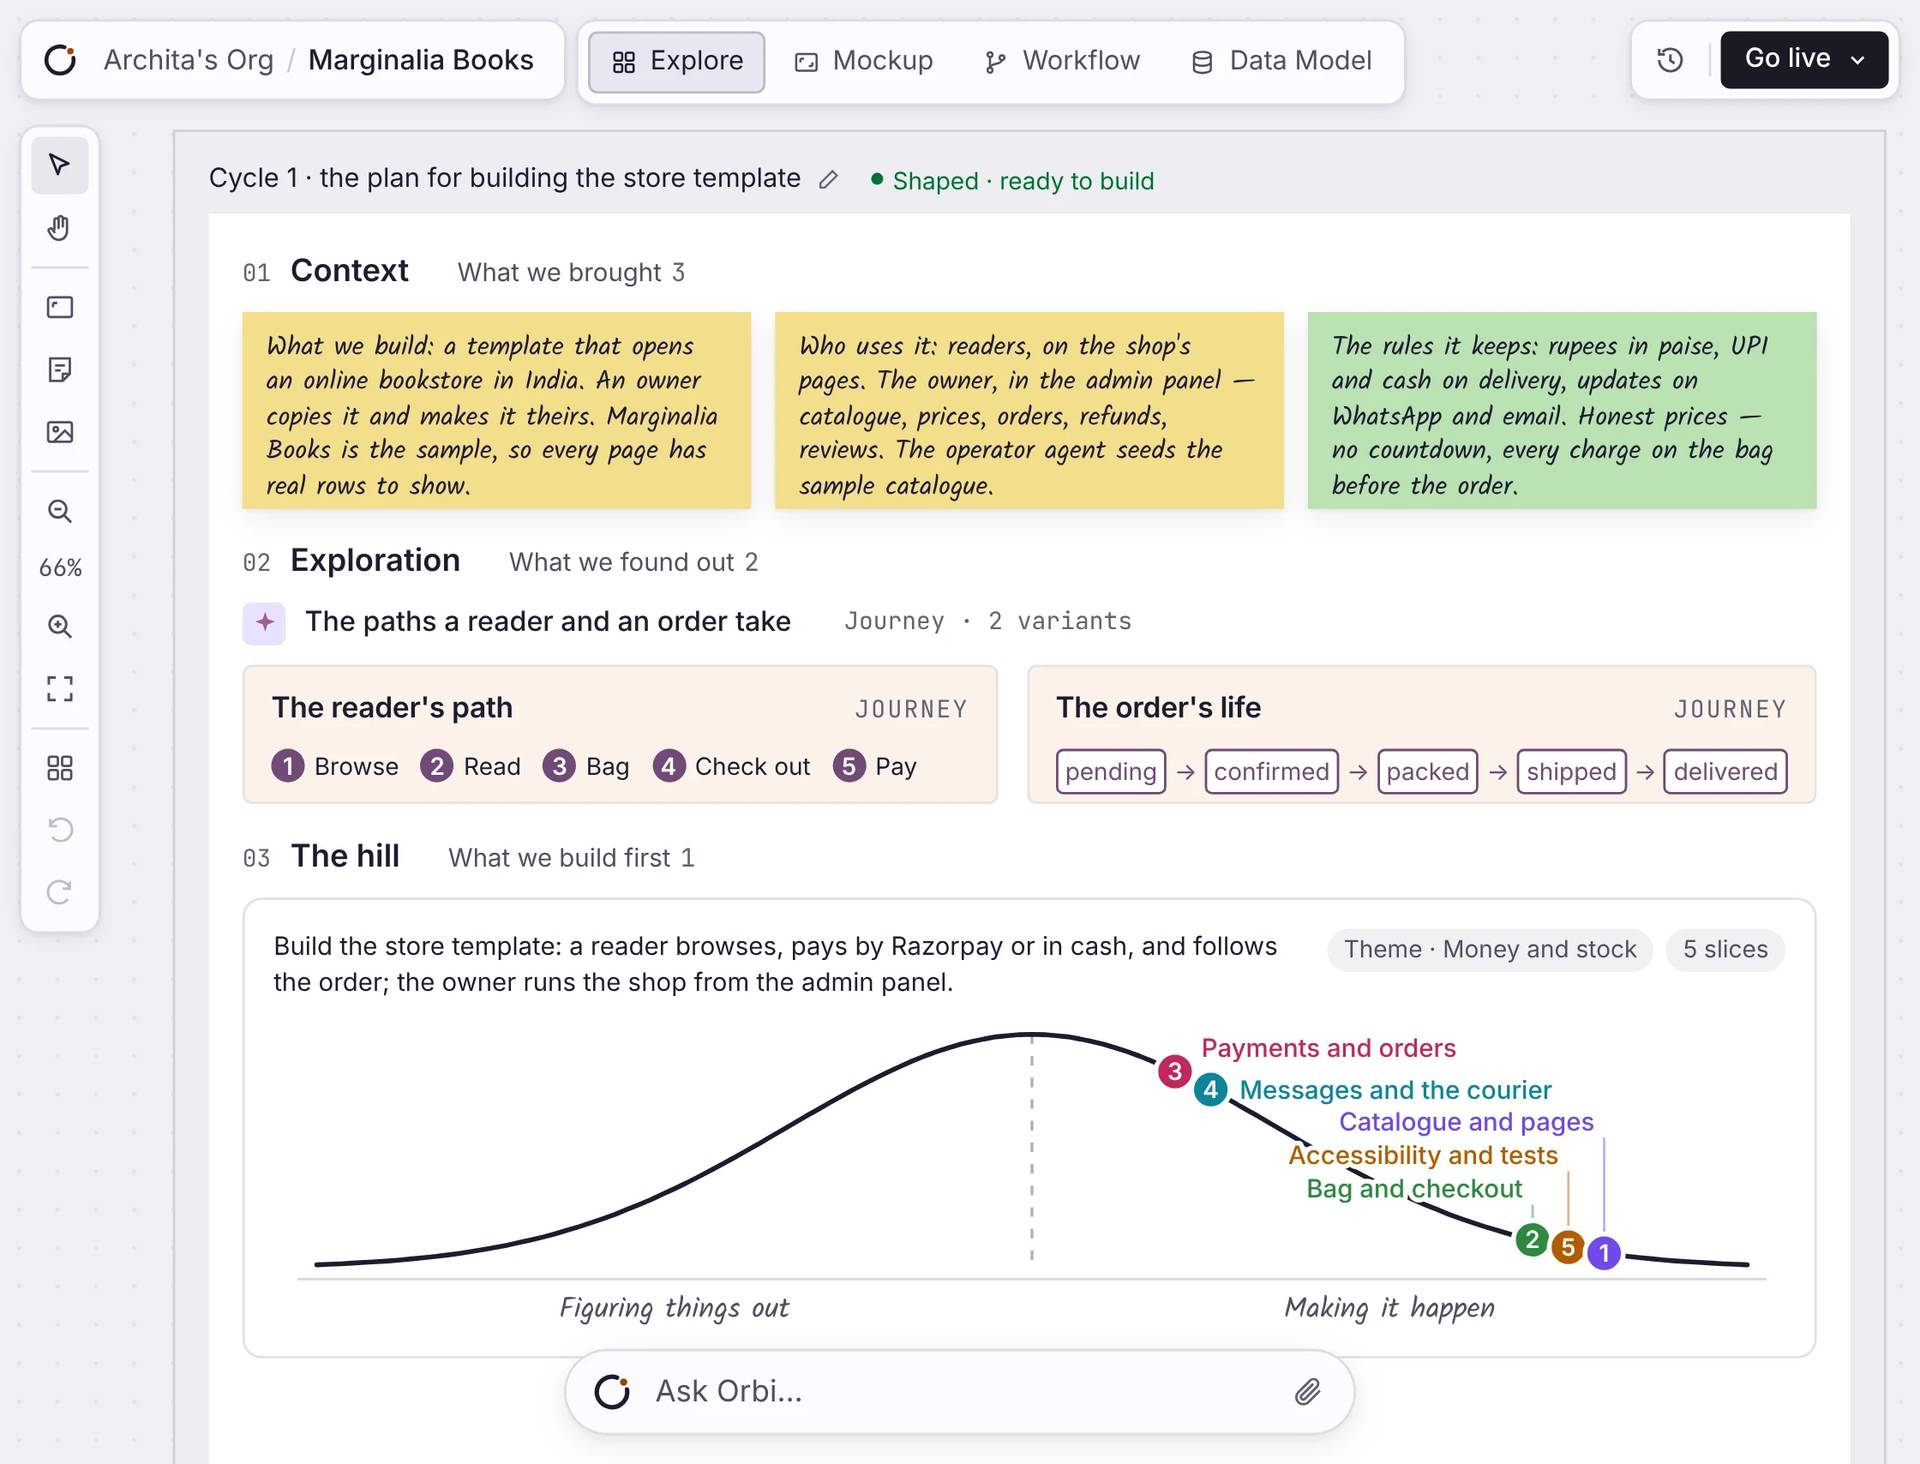Edit the cycle title with the pencil icon
This screenshot has width=1920, height=1464.
click(x=828, y=180)
